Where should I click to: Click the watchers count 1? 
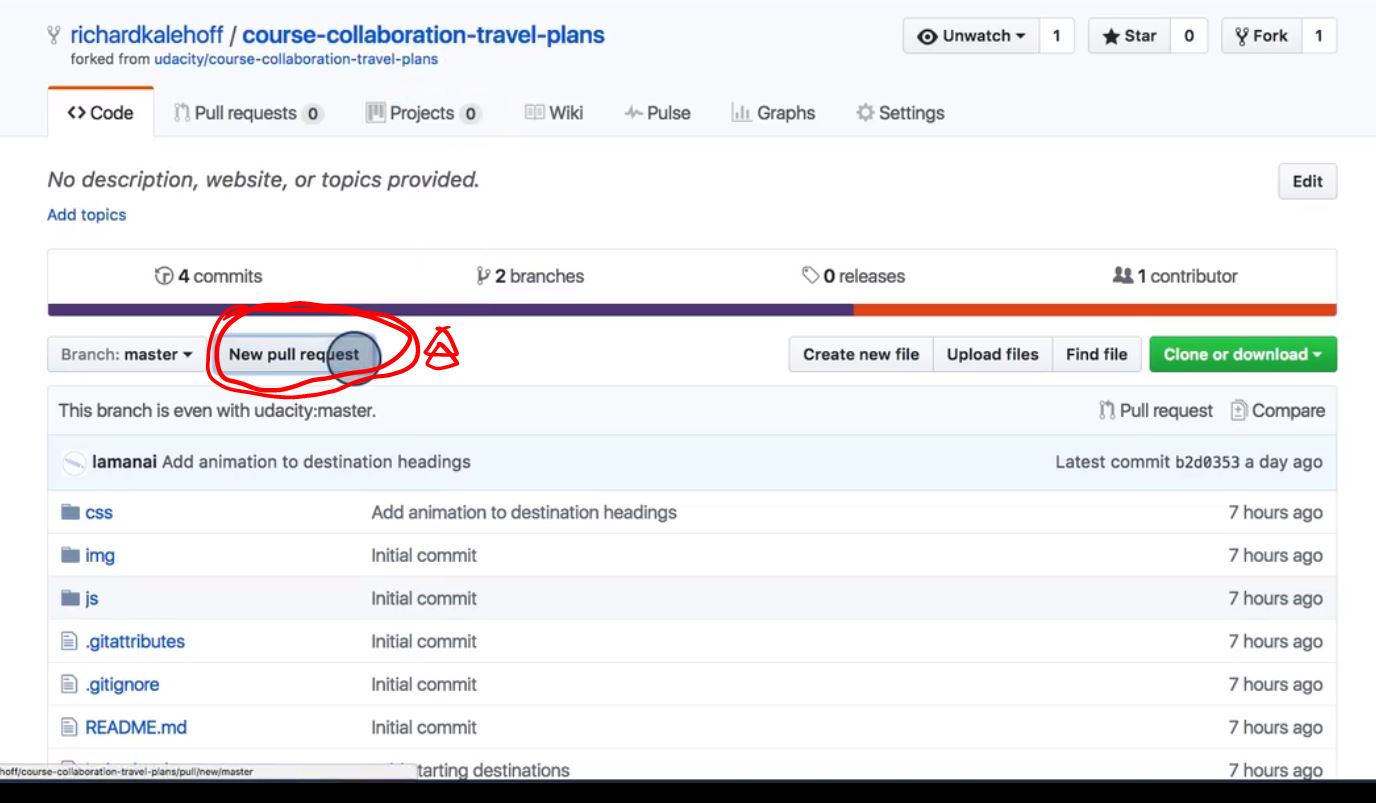tap(1056, 36)
